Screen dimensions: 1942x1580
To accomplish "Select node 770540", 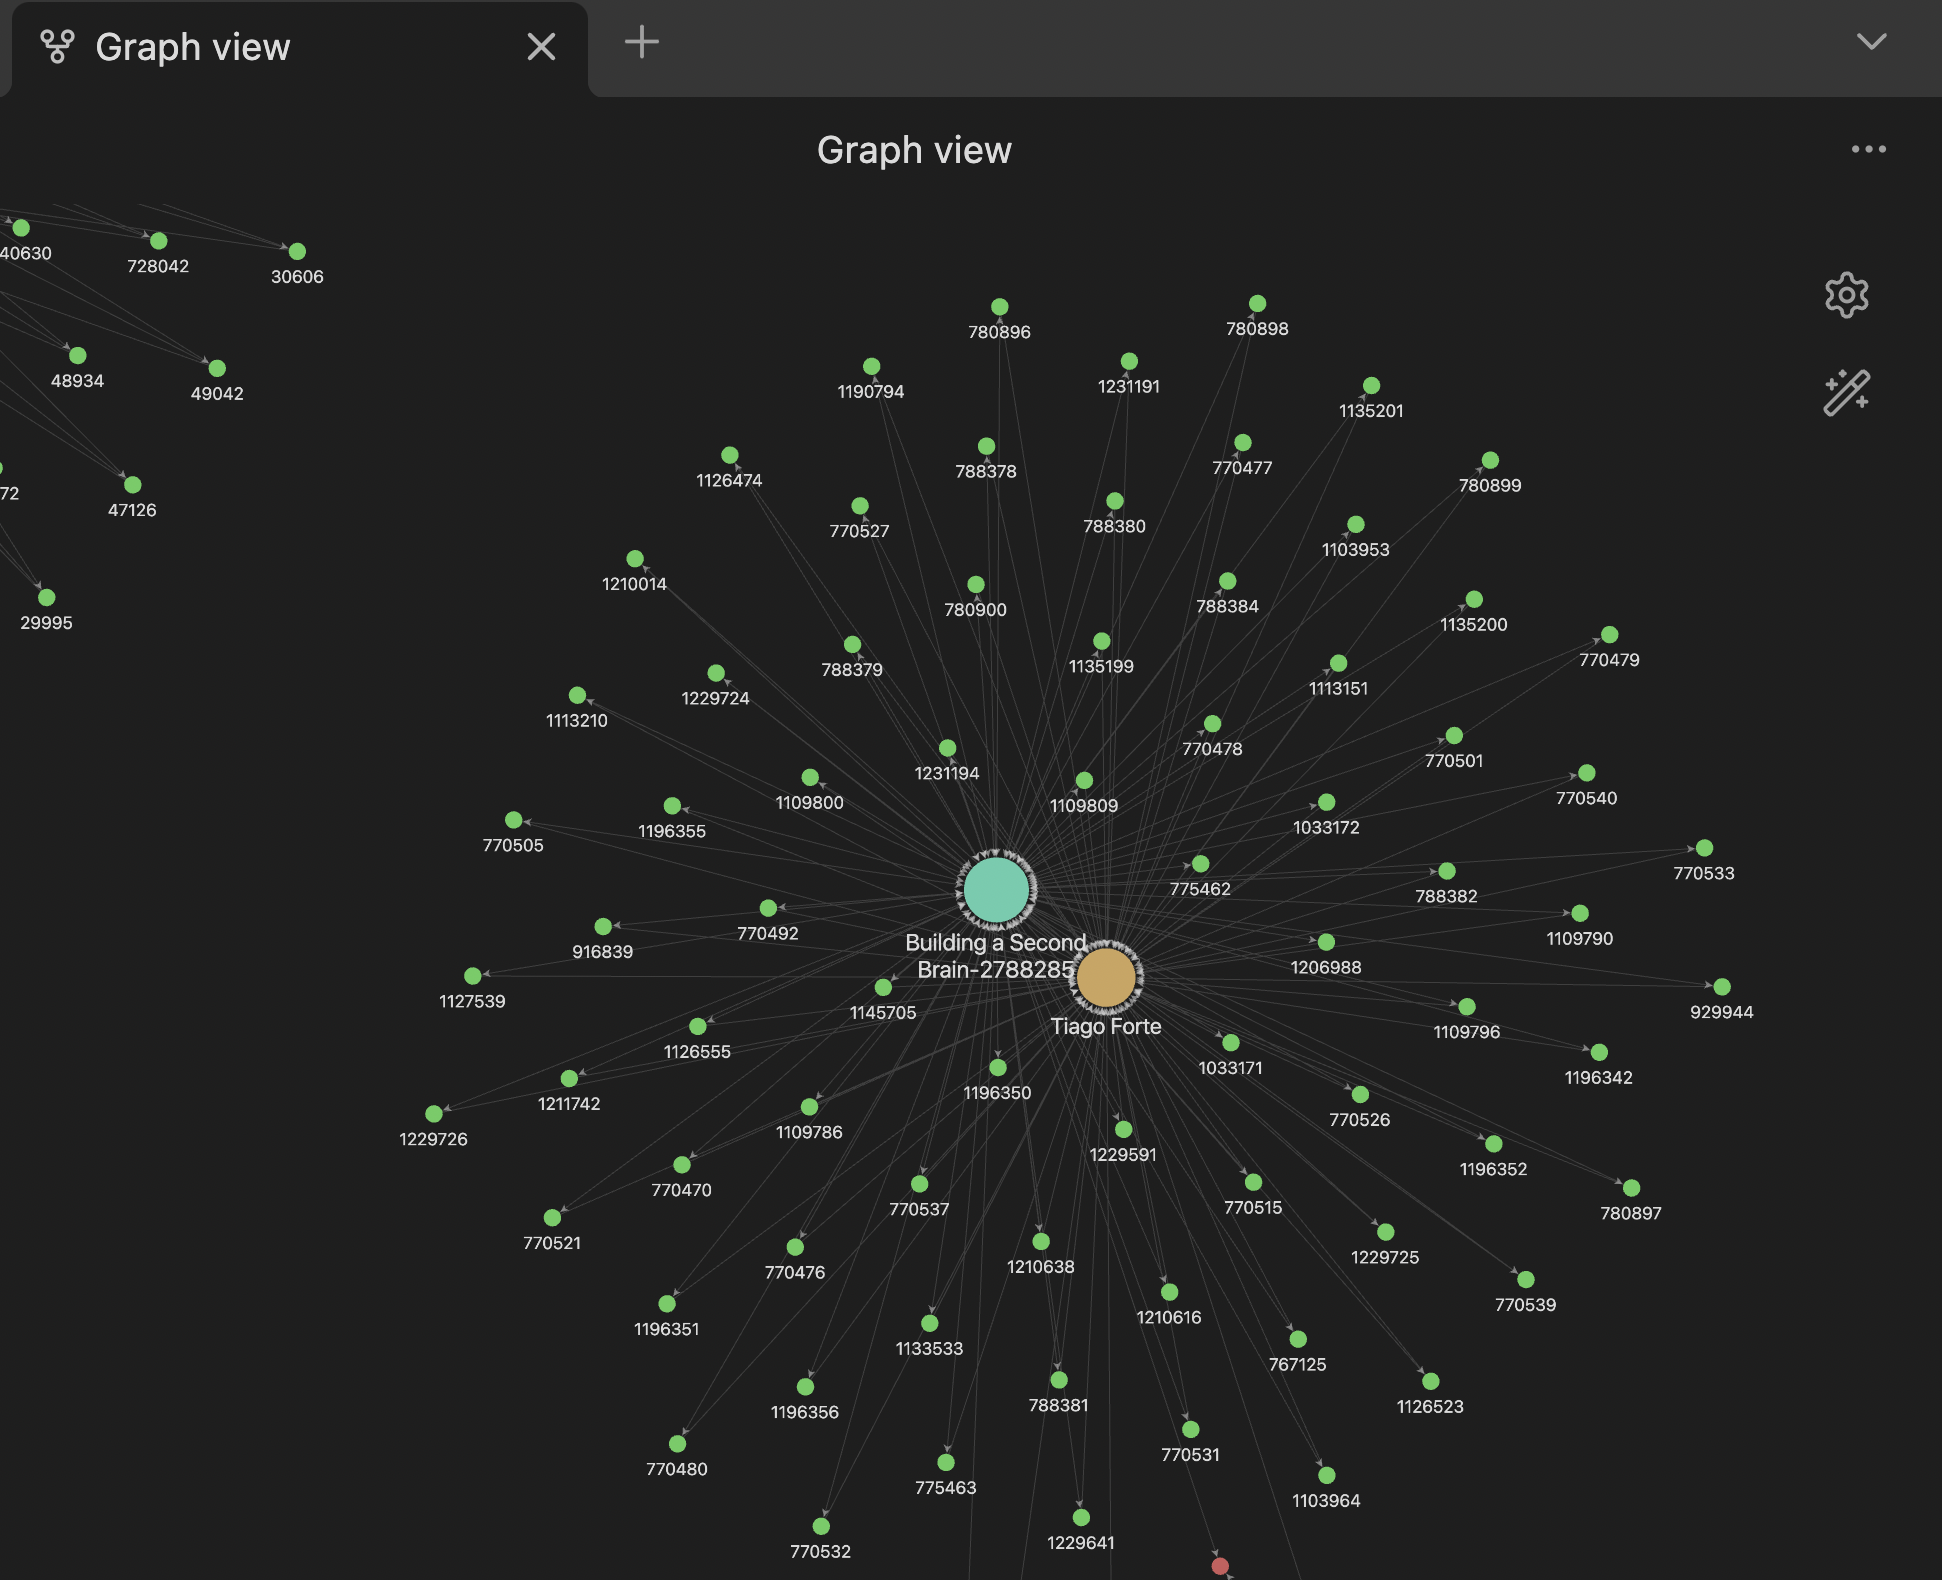I will (1586, 773).
